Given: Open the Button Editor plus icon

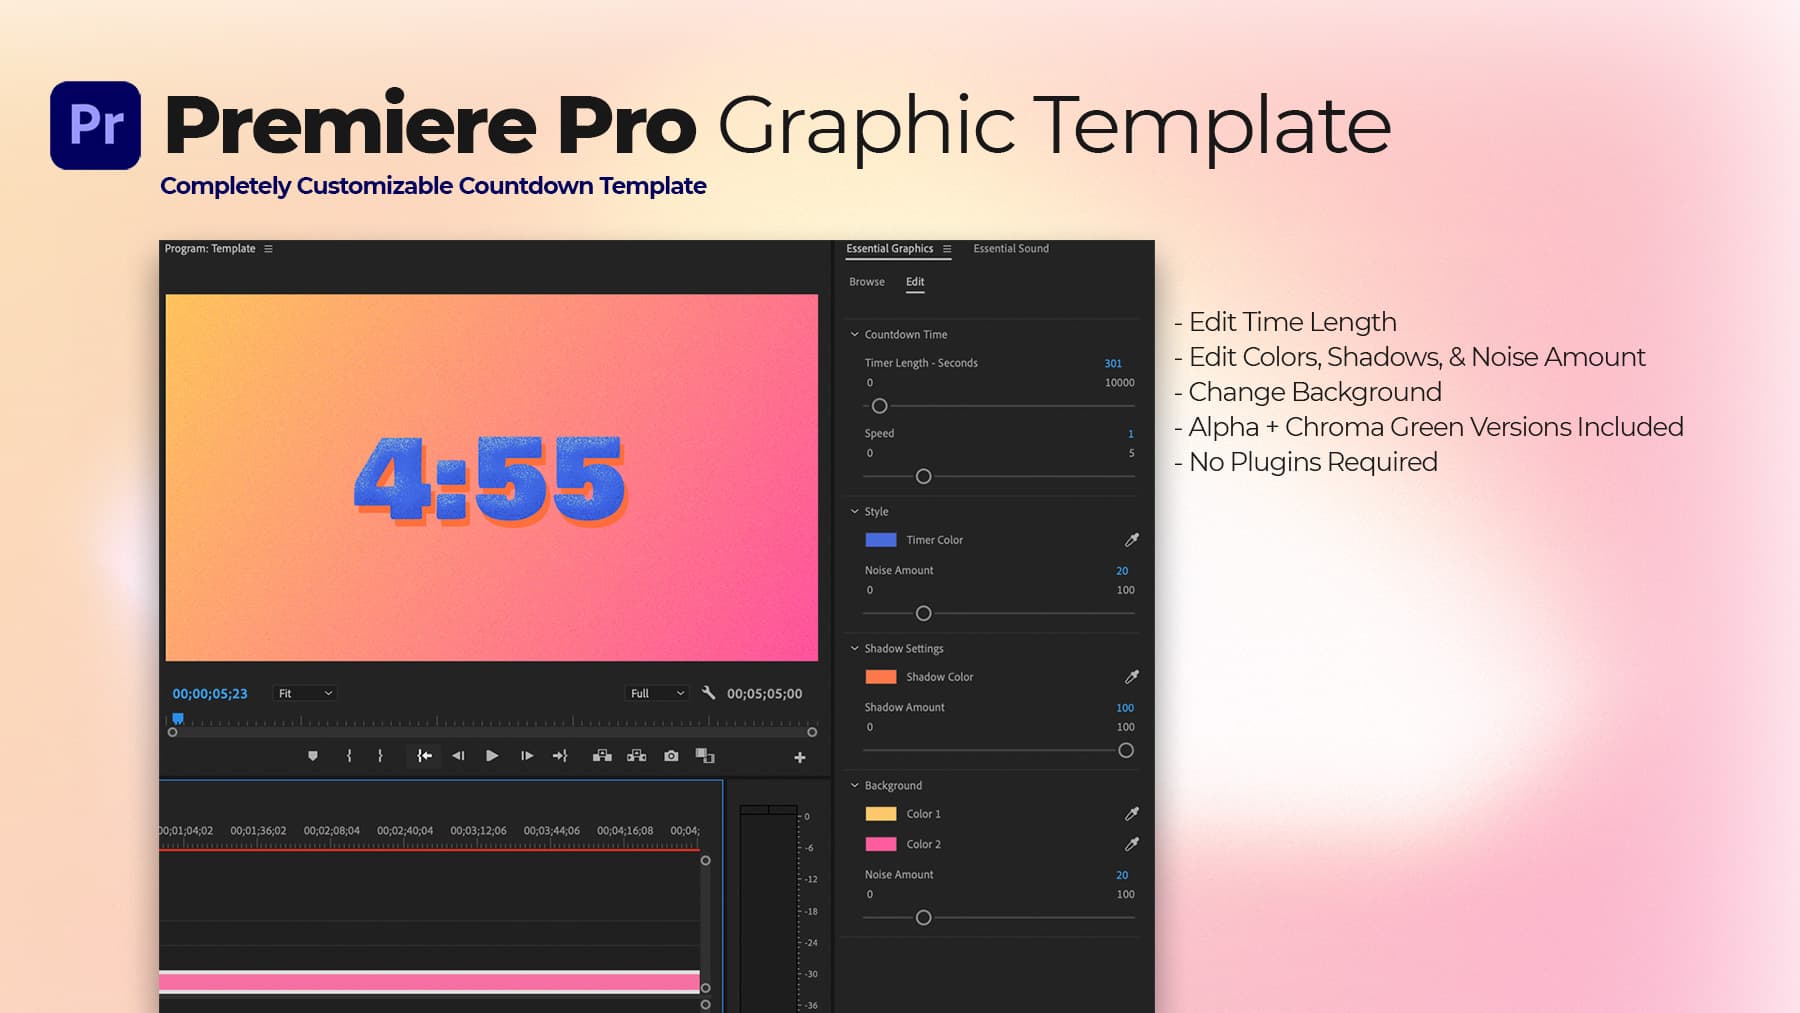Looking at the screenshot, I should tap(800, 758).
